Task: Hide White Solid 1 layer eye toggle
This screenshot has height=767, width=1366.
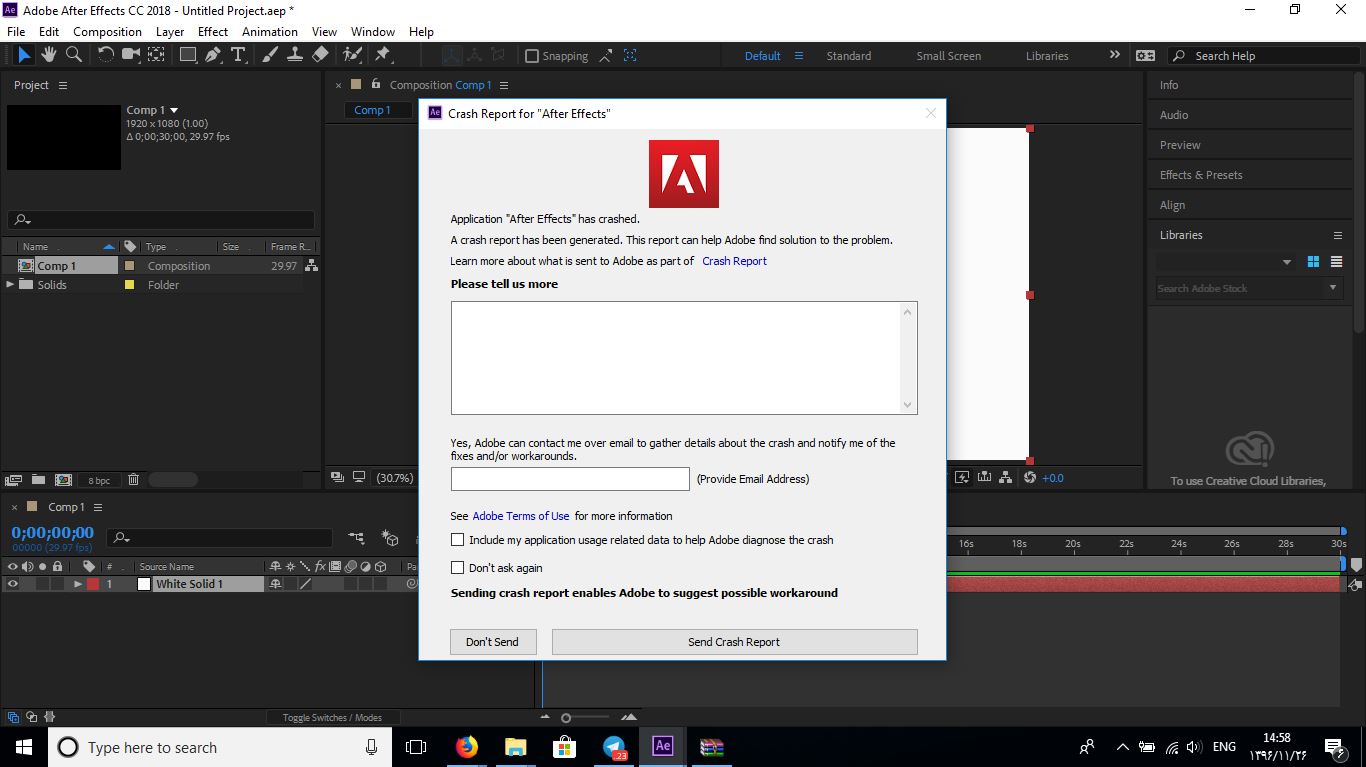Action: [13, 584]
